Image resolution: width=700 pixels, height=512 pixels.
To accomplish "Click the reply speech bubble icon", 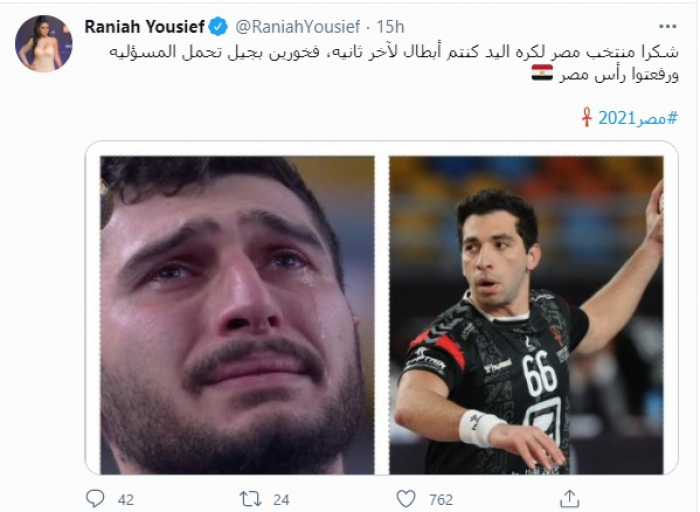I will (95, 498).
